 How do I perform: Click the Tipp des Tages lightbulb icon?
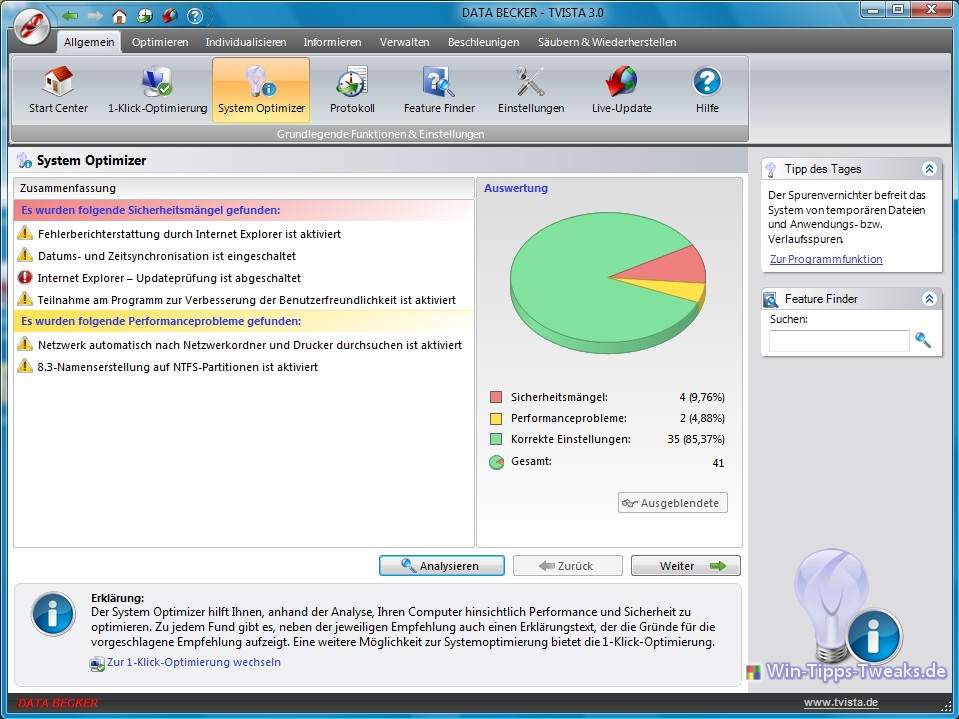[771, 169]
